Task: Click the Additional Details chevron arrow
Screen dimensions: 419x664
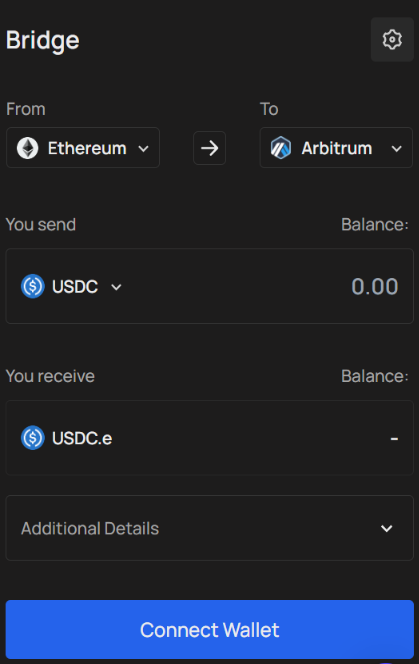Action: tap(386, 528)
